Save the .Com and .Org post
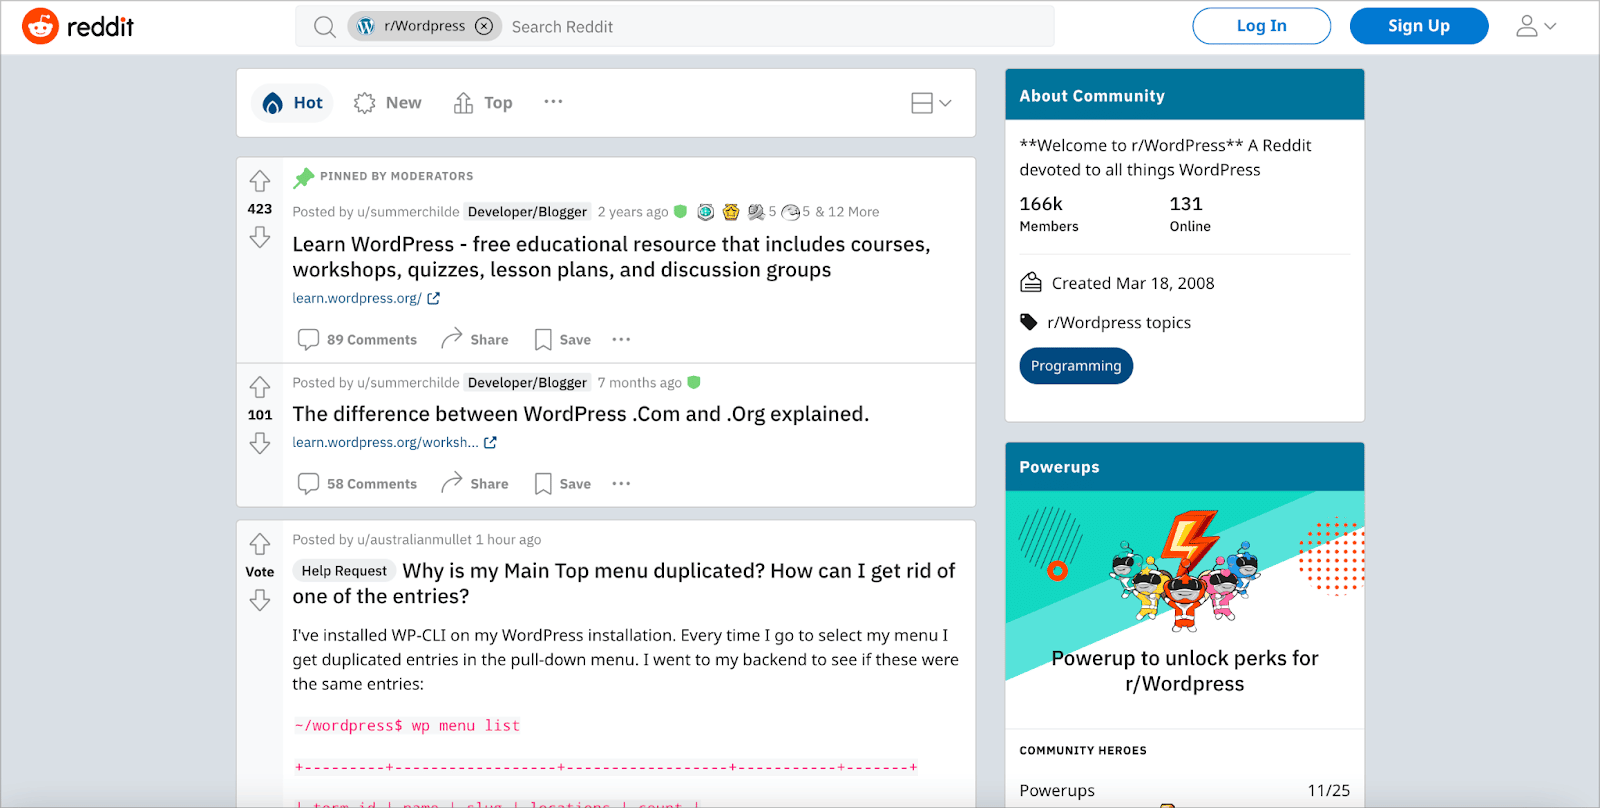Screen dimensions: 1600x808 (562, 484)
